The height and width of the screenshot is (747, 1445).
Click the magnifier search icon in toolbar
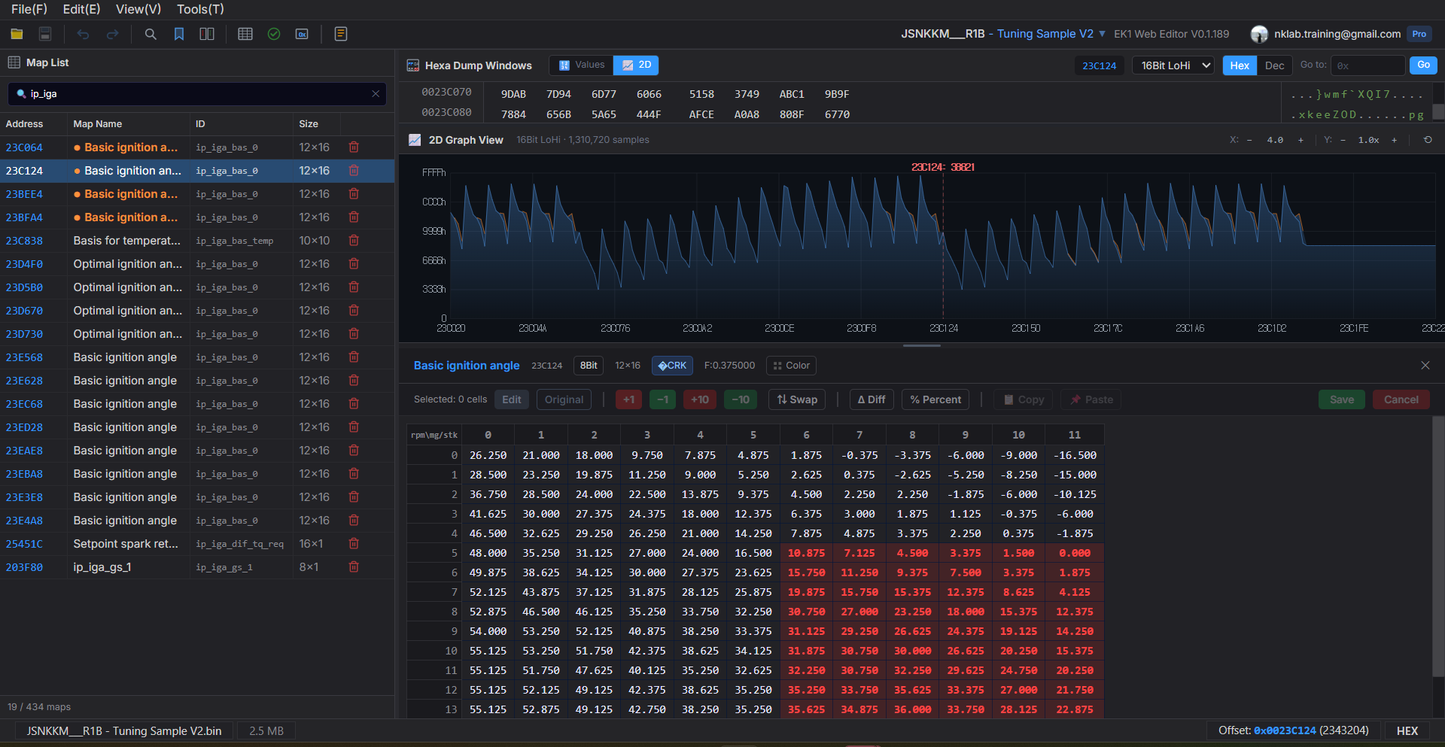pos(150,34)
